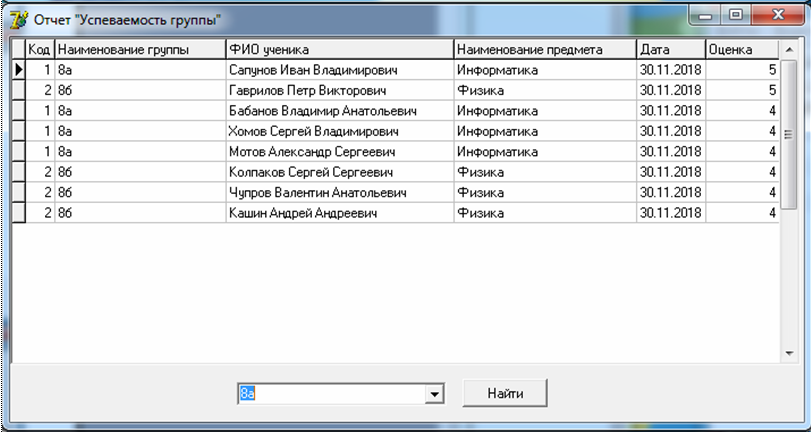Click the Оценка column header

742,50
